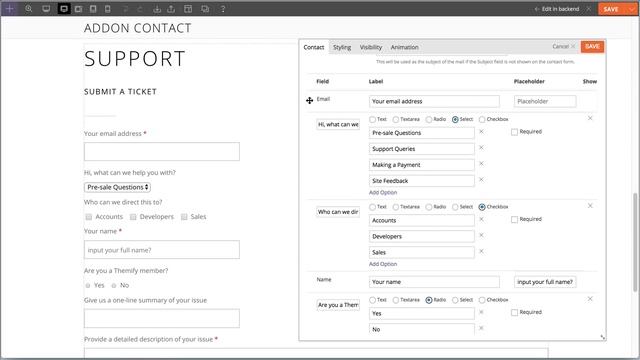
Task: Click the Email placeholder input
Action: pyautogui.click(x=545, y=101)
